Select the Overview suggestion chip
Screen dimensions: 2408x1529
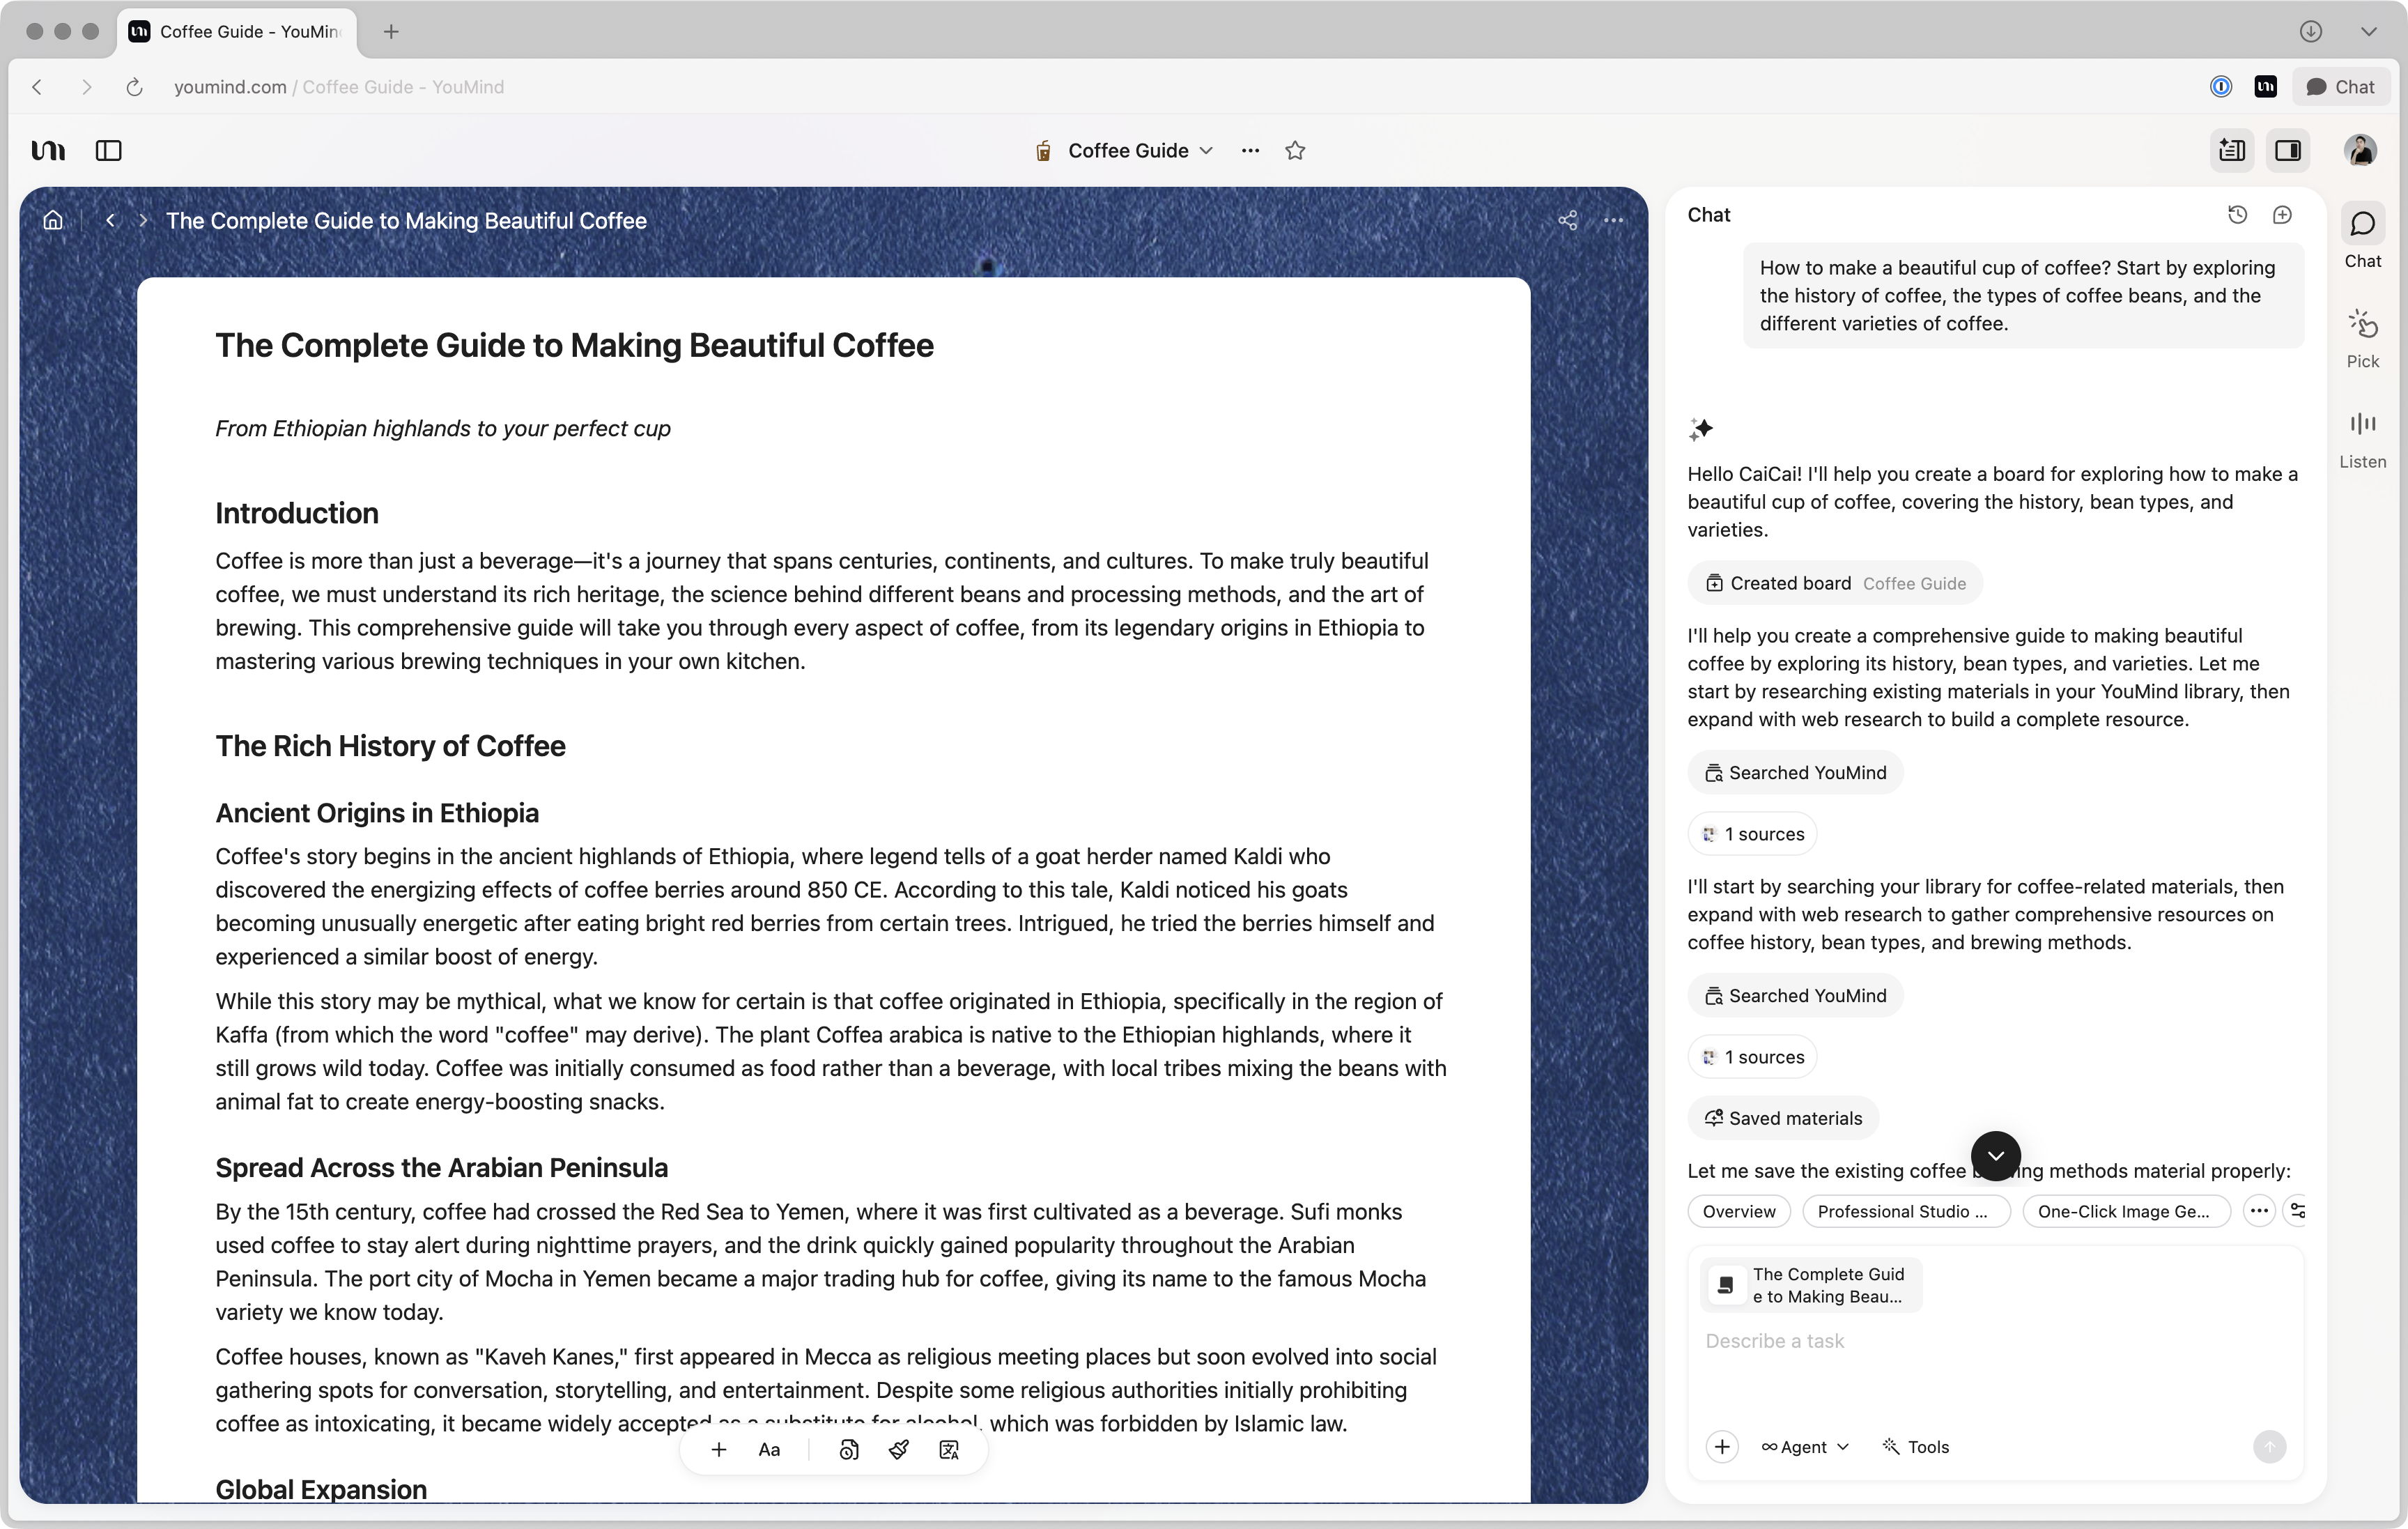(1738, 1211)
